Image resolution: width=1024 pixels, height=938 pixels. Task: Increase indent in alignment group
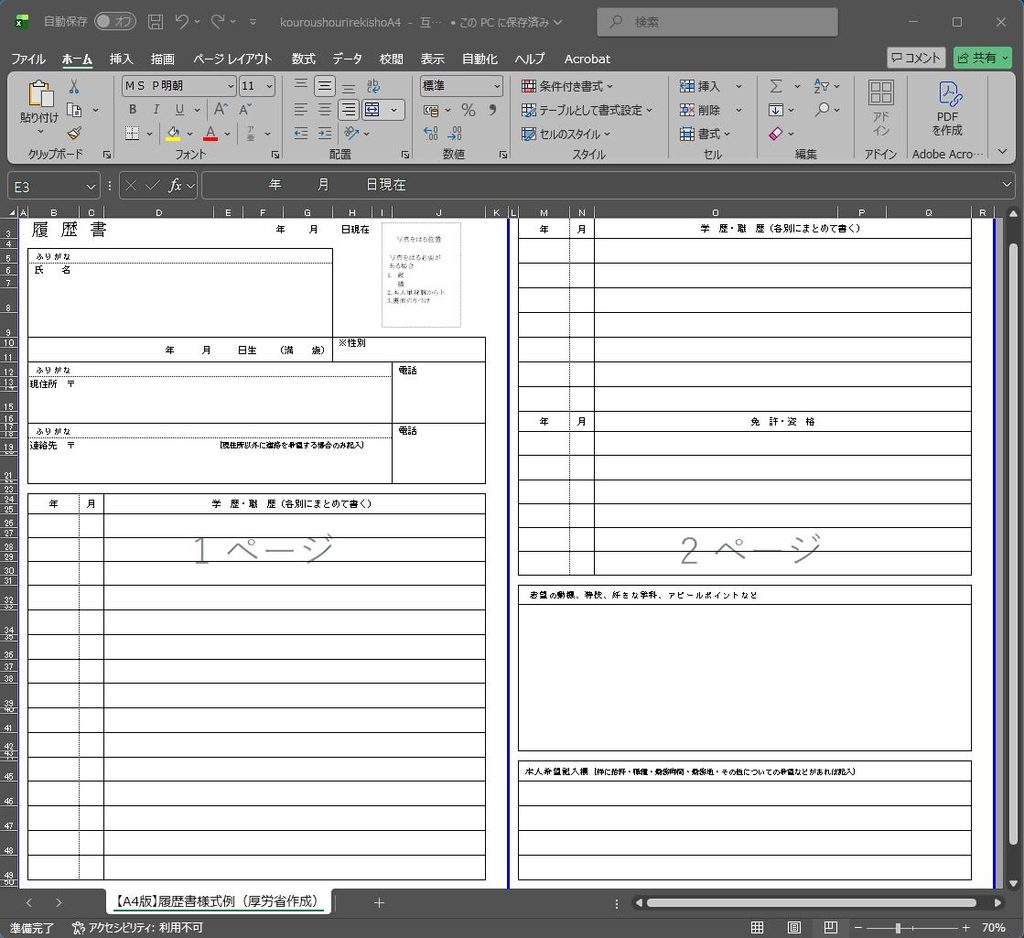[x=325, y=133]
